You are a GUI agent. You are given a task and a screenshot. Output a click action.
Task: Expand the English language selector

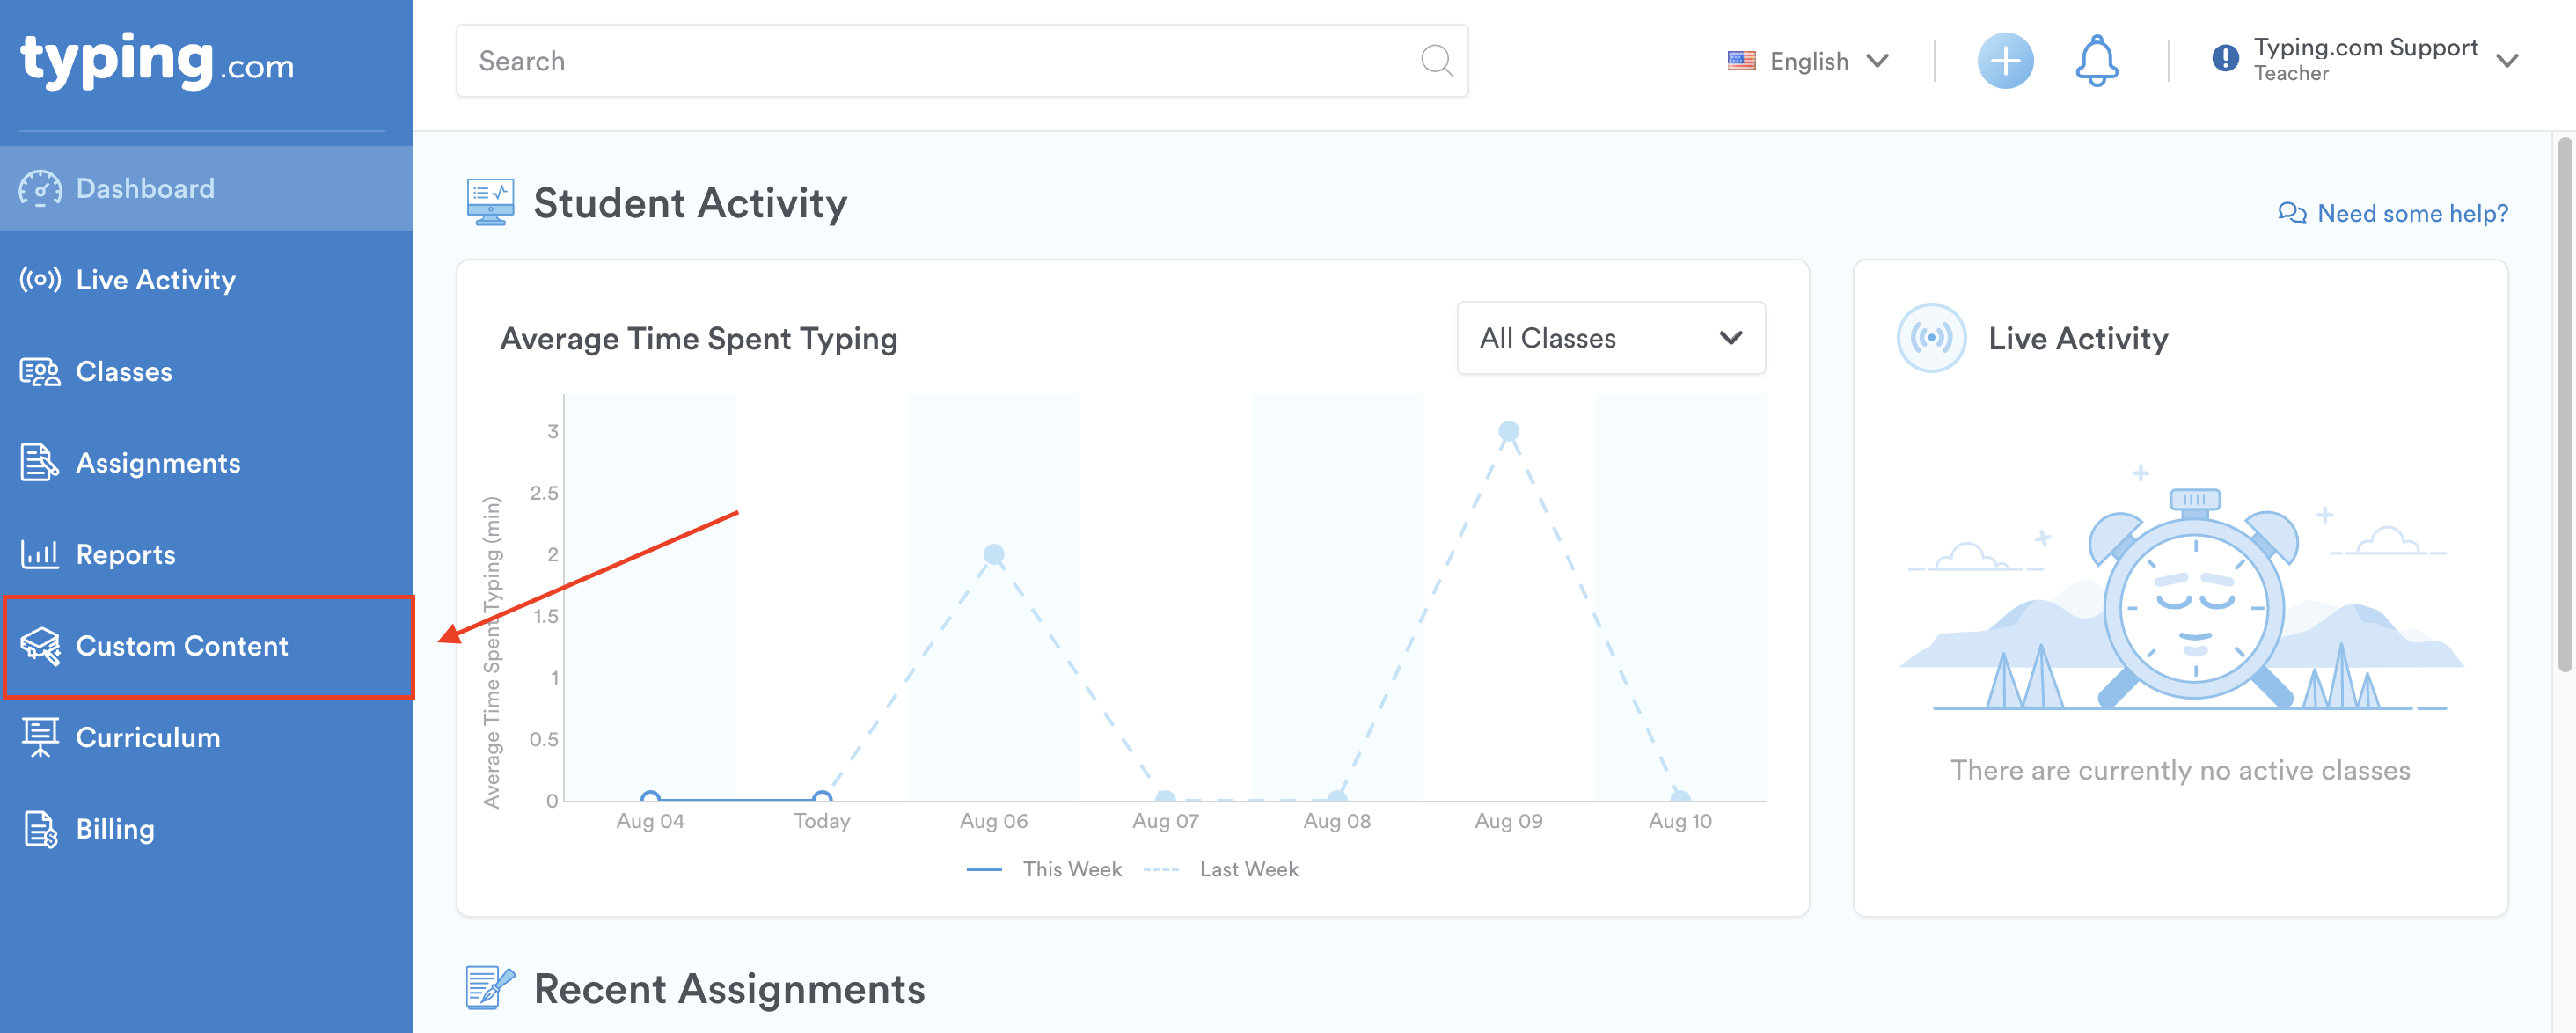pyautogui.click(x=1808, y=61)
